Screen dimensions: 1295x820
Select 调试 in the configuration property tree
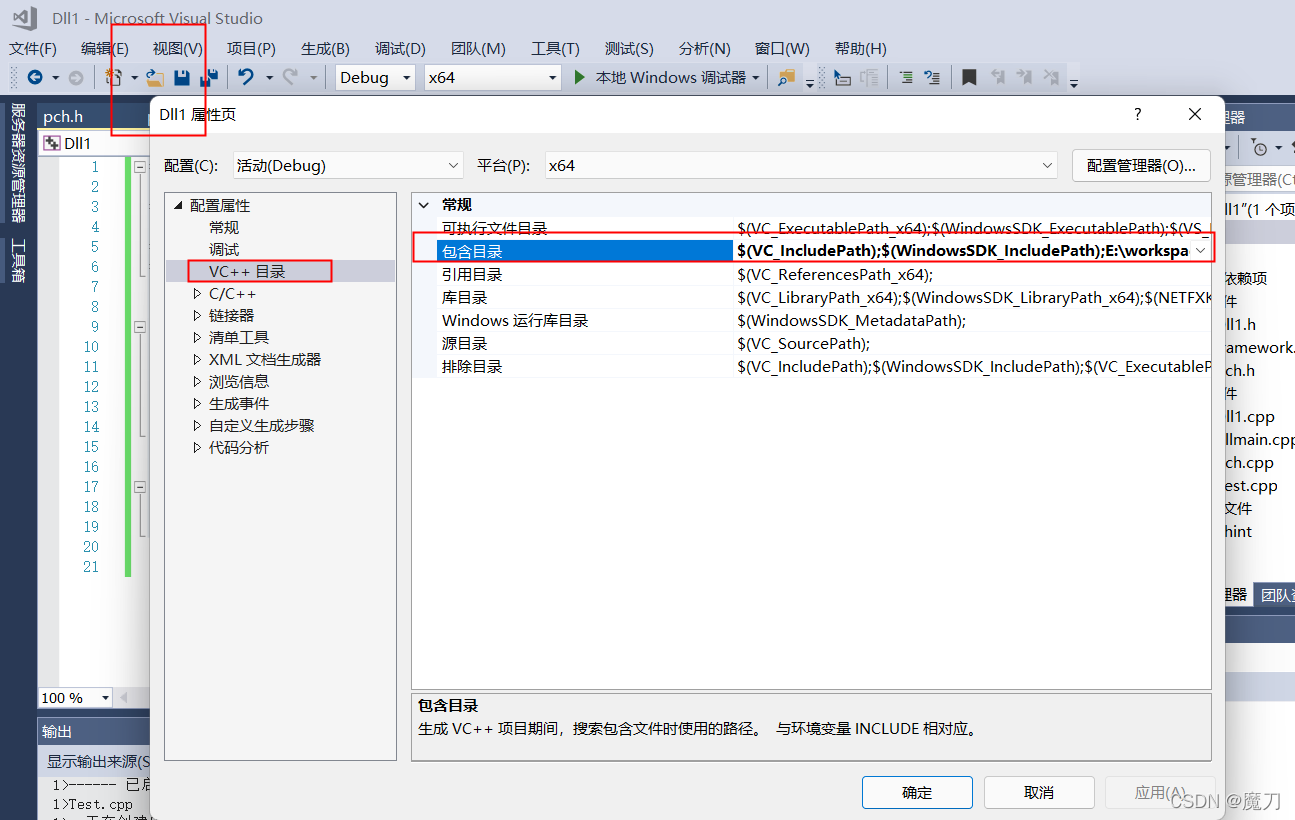click(x=224, y=248)
